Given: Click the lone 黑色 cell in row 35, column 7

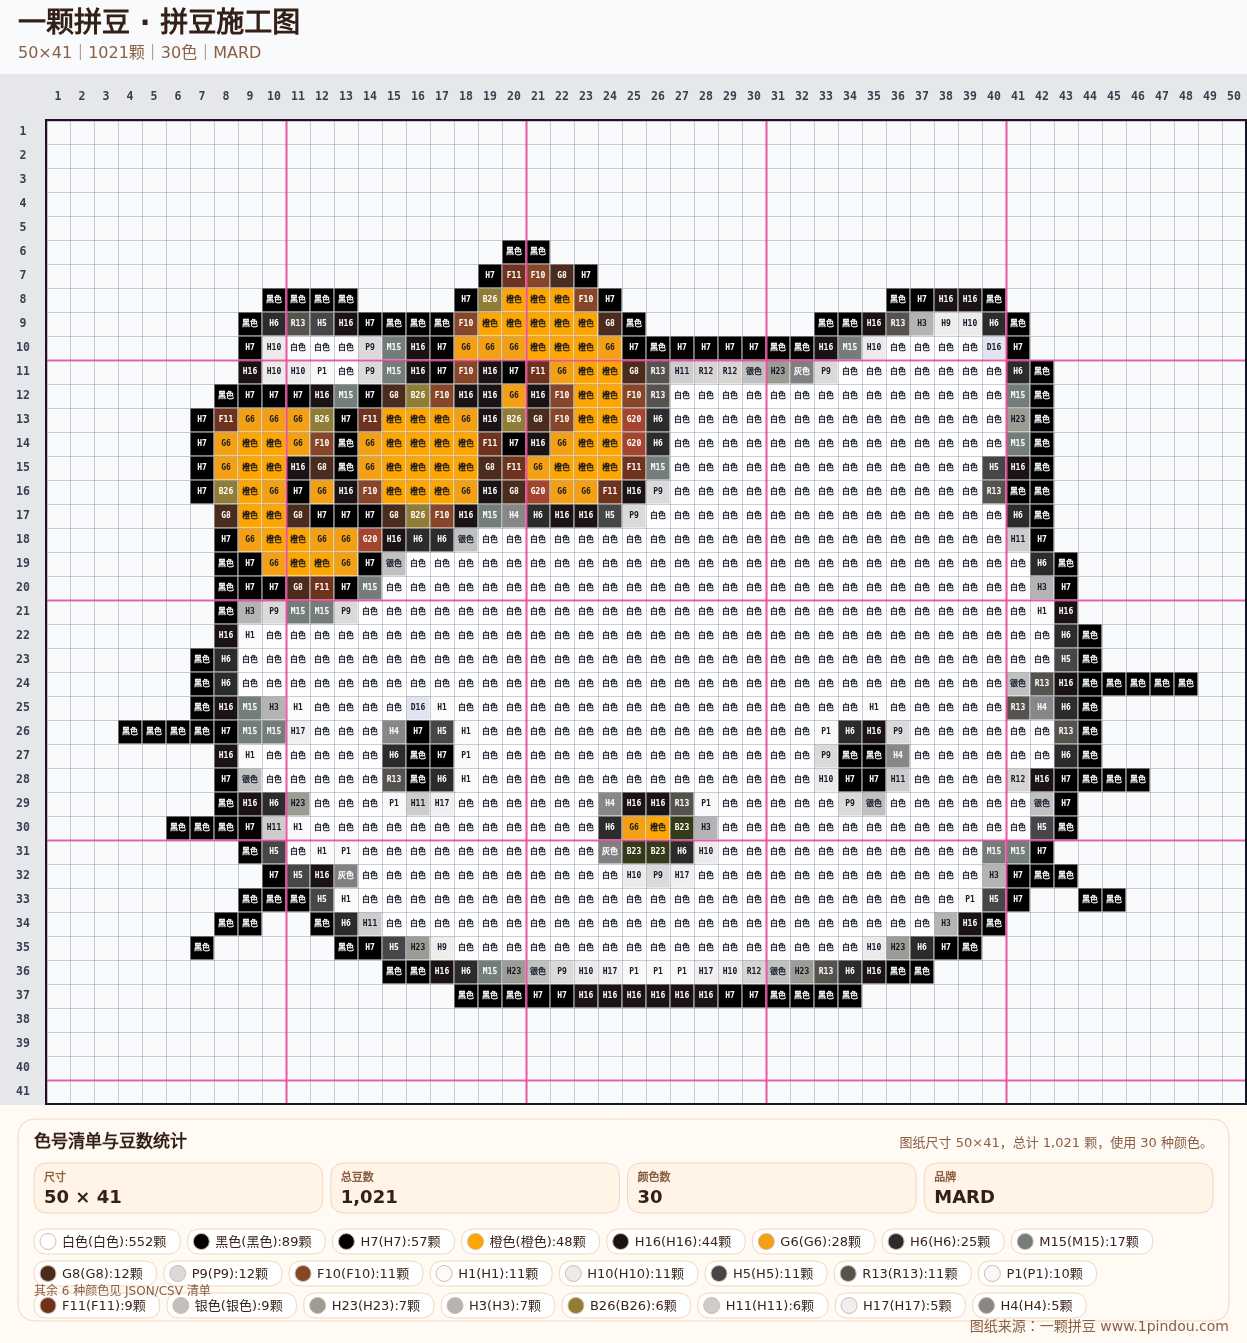Looking at the screenshot, I should tap(202, 947).
